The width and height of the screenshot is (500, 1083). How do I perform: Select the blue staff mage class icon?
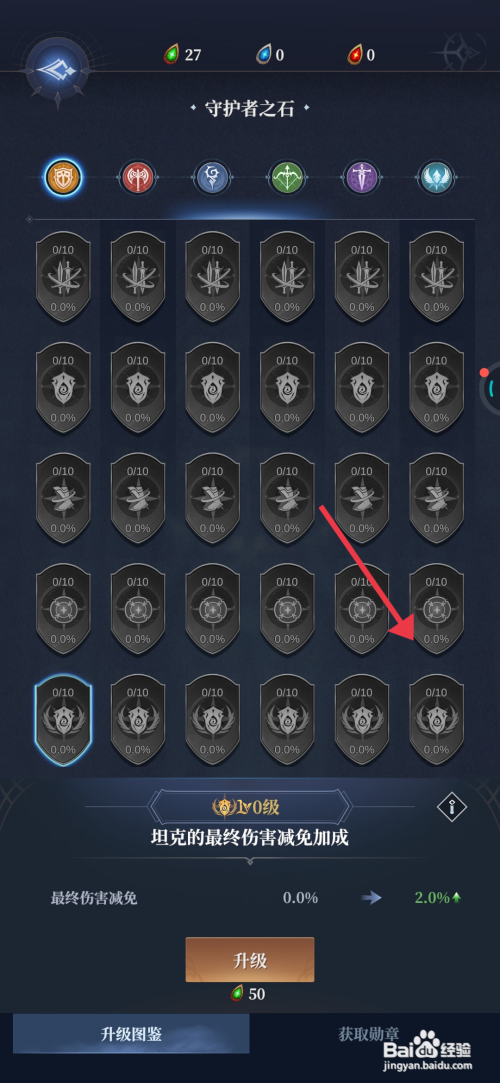click(212, 178)
